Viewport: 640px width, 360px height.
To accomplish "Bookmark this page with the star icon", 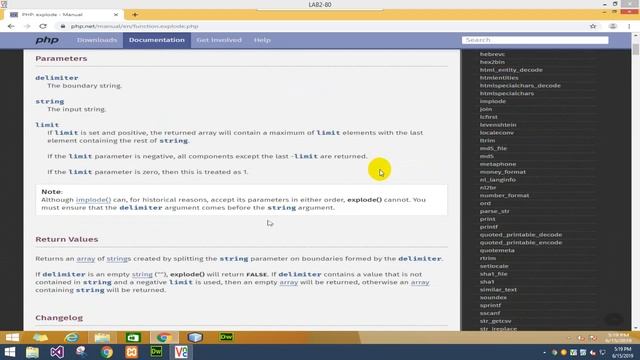I will click(x=593, y=26).
